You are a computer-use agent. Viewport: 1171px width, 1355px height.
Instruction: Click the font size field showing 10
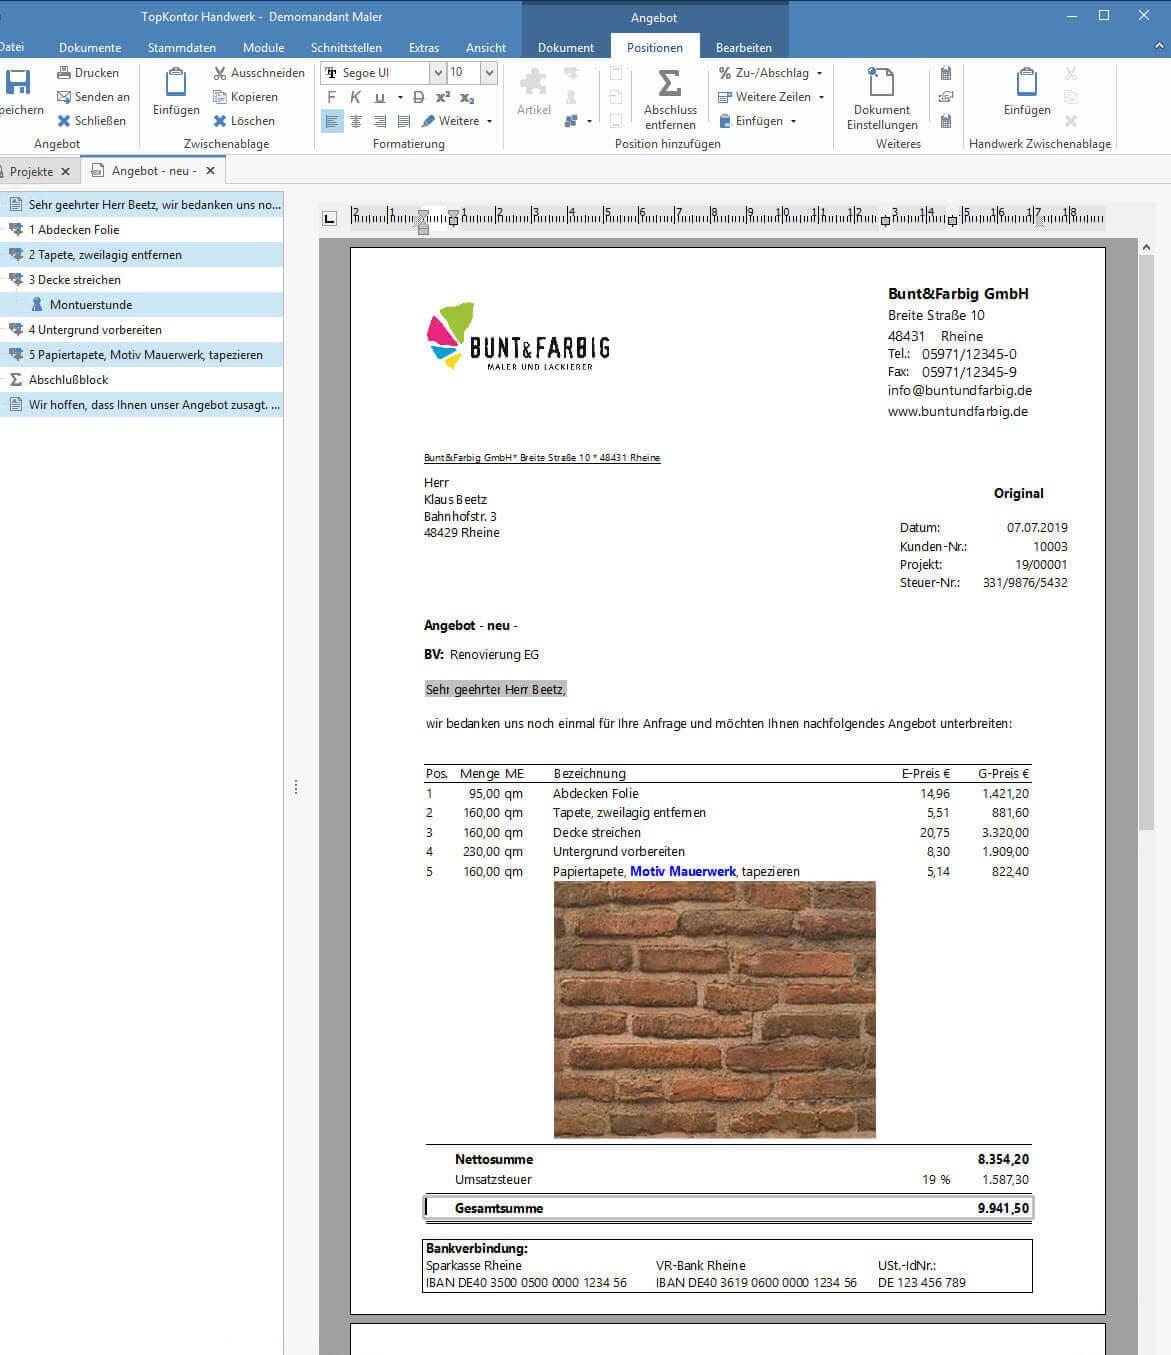point(464,73)
